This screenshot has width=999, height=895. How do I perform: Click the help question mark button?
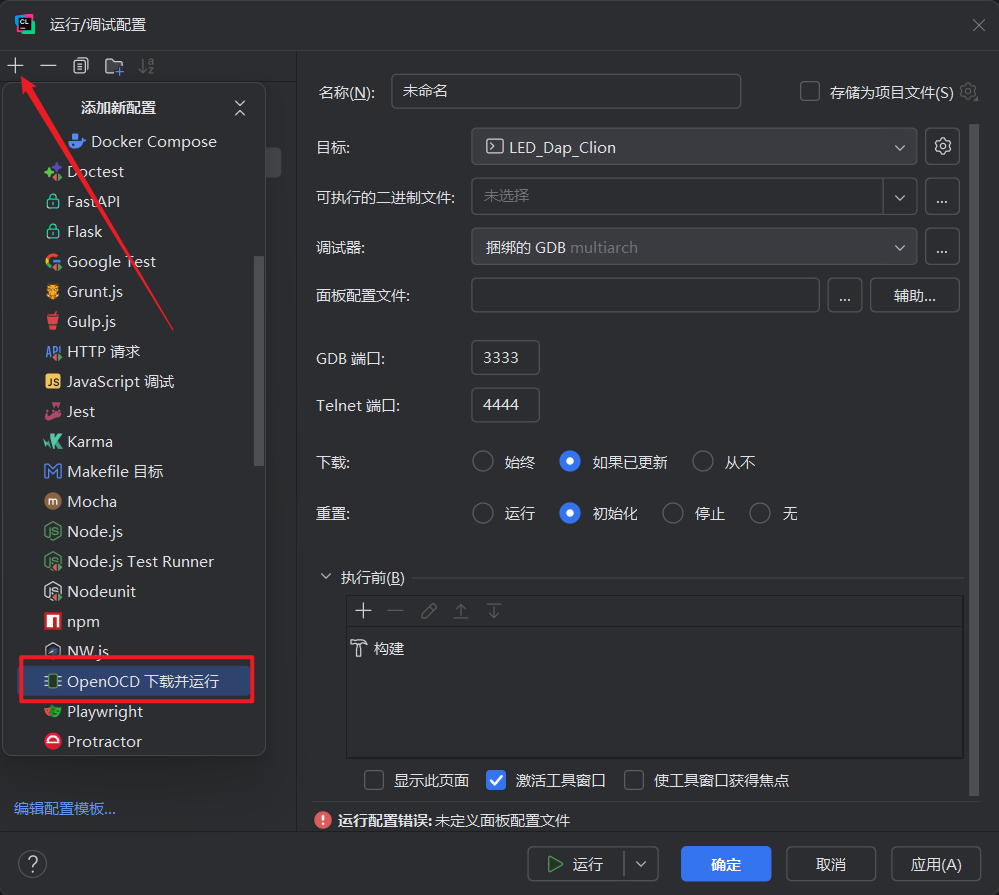point(32,864)
